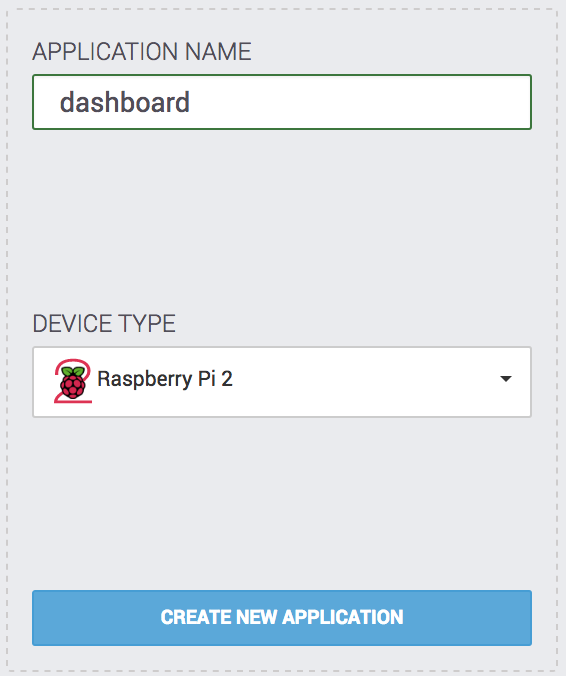Place the cursor after the dashboard text
The image size is (566, 676).
point(191,102)
